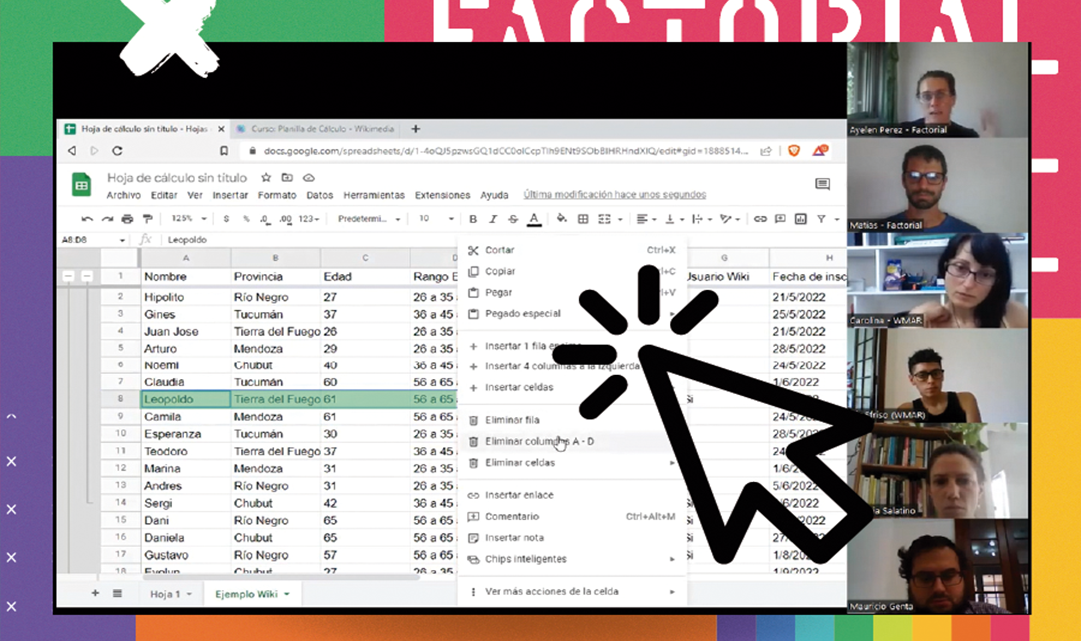Viewport: 1081px width, 641px height.
Task: Click the Borders grid icon
Action: pos(583,219)
